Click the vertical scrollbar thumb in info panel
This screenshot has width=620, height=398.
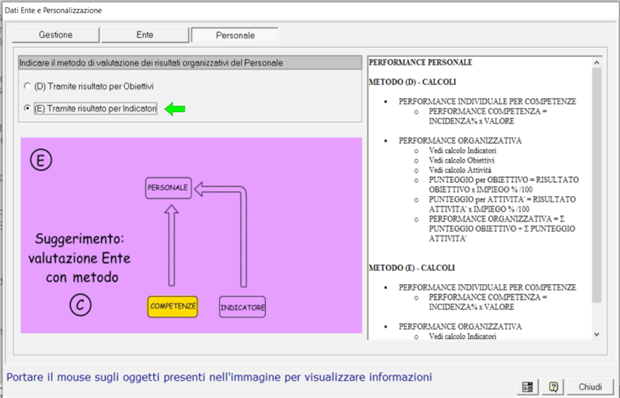597,185
